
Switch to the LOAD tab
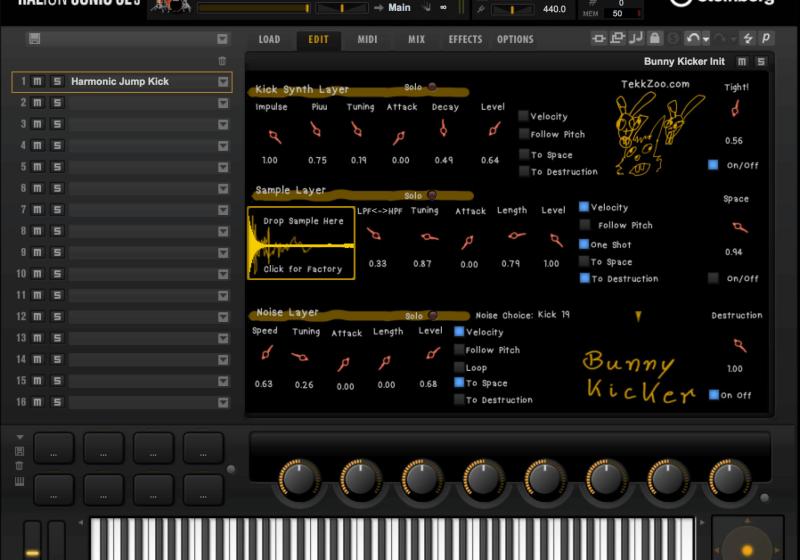[269, 39]
